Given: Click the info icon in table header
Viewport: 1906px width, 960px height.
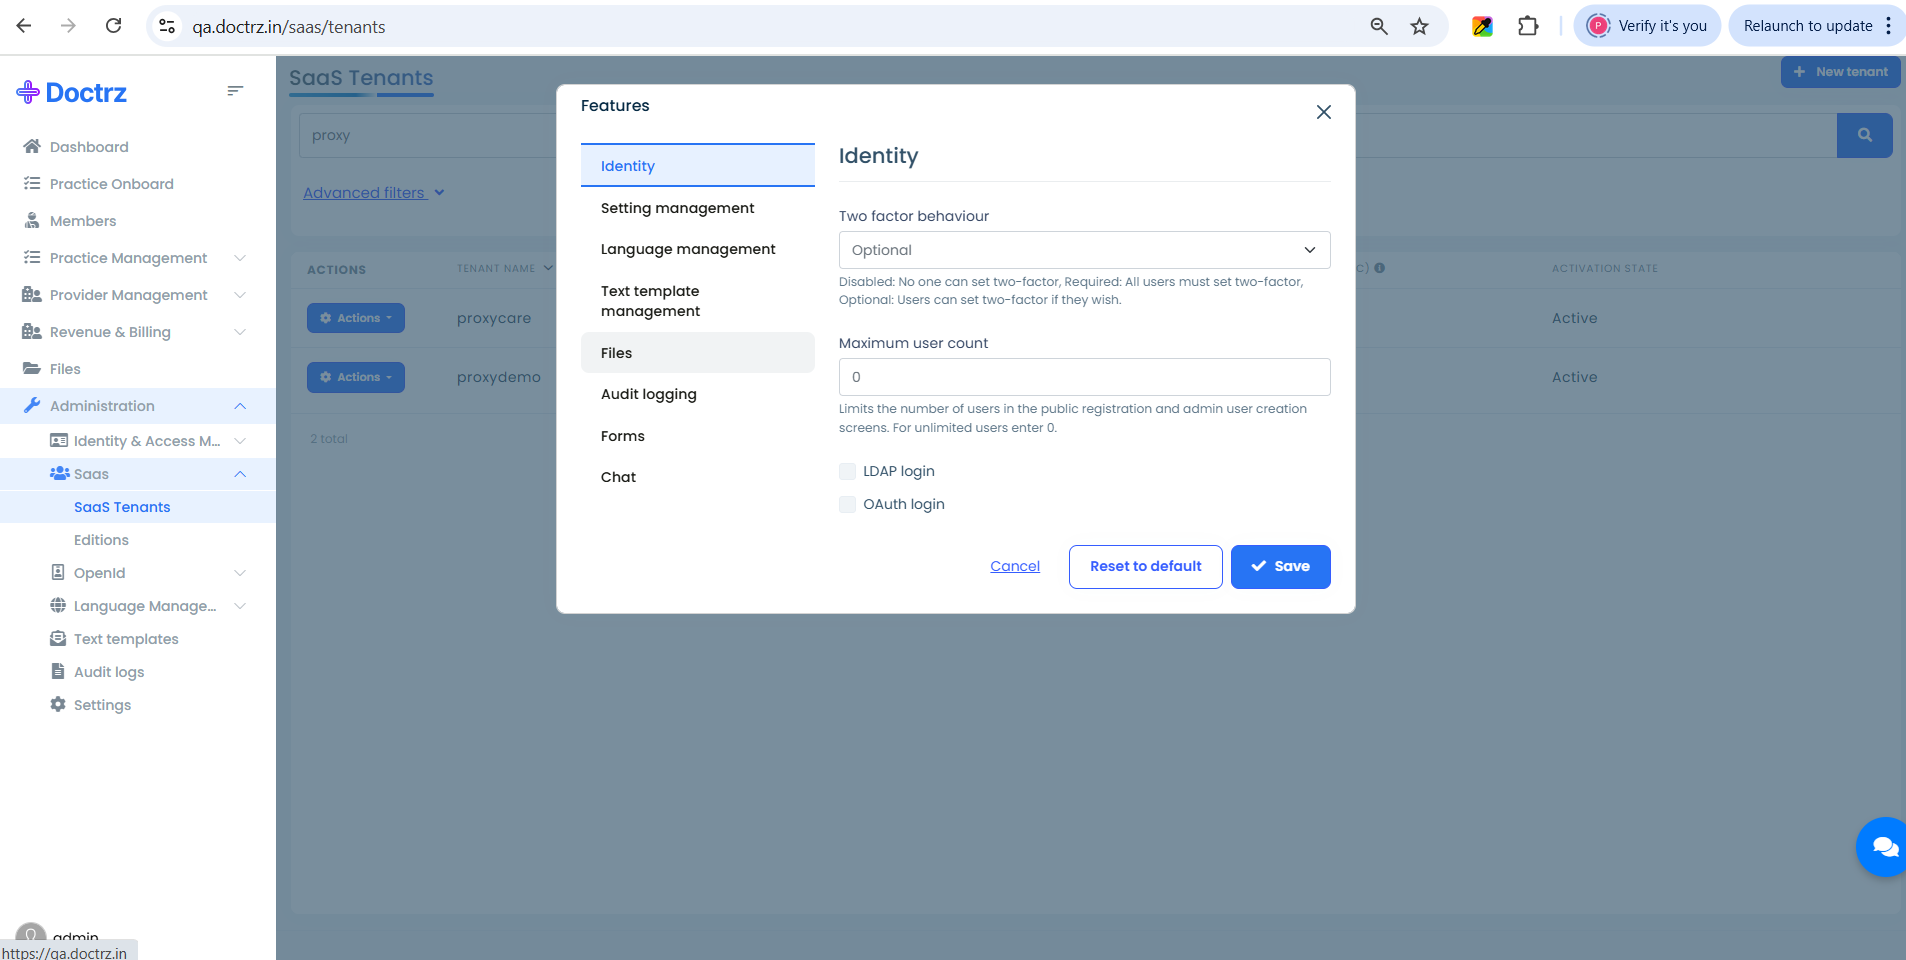Looking at the screenshot, I should [x=1380, y=268].
